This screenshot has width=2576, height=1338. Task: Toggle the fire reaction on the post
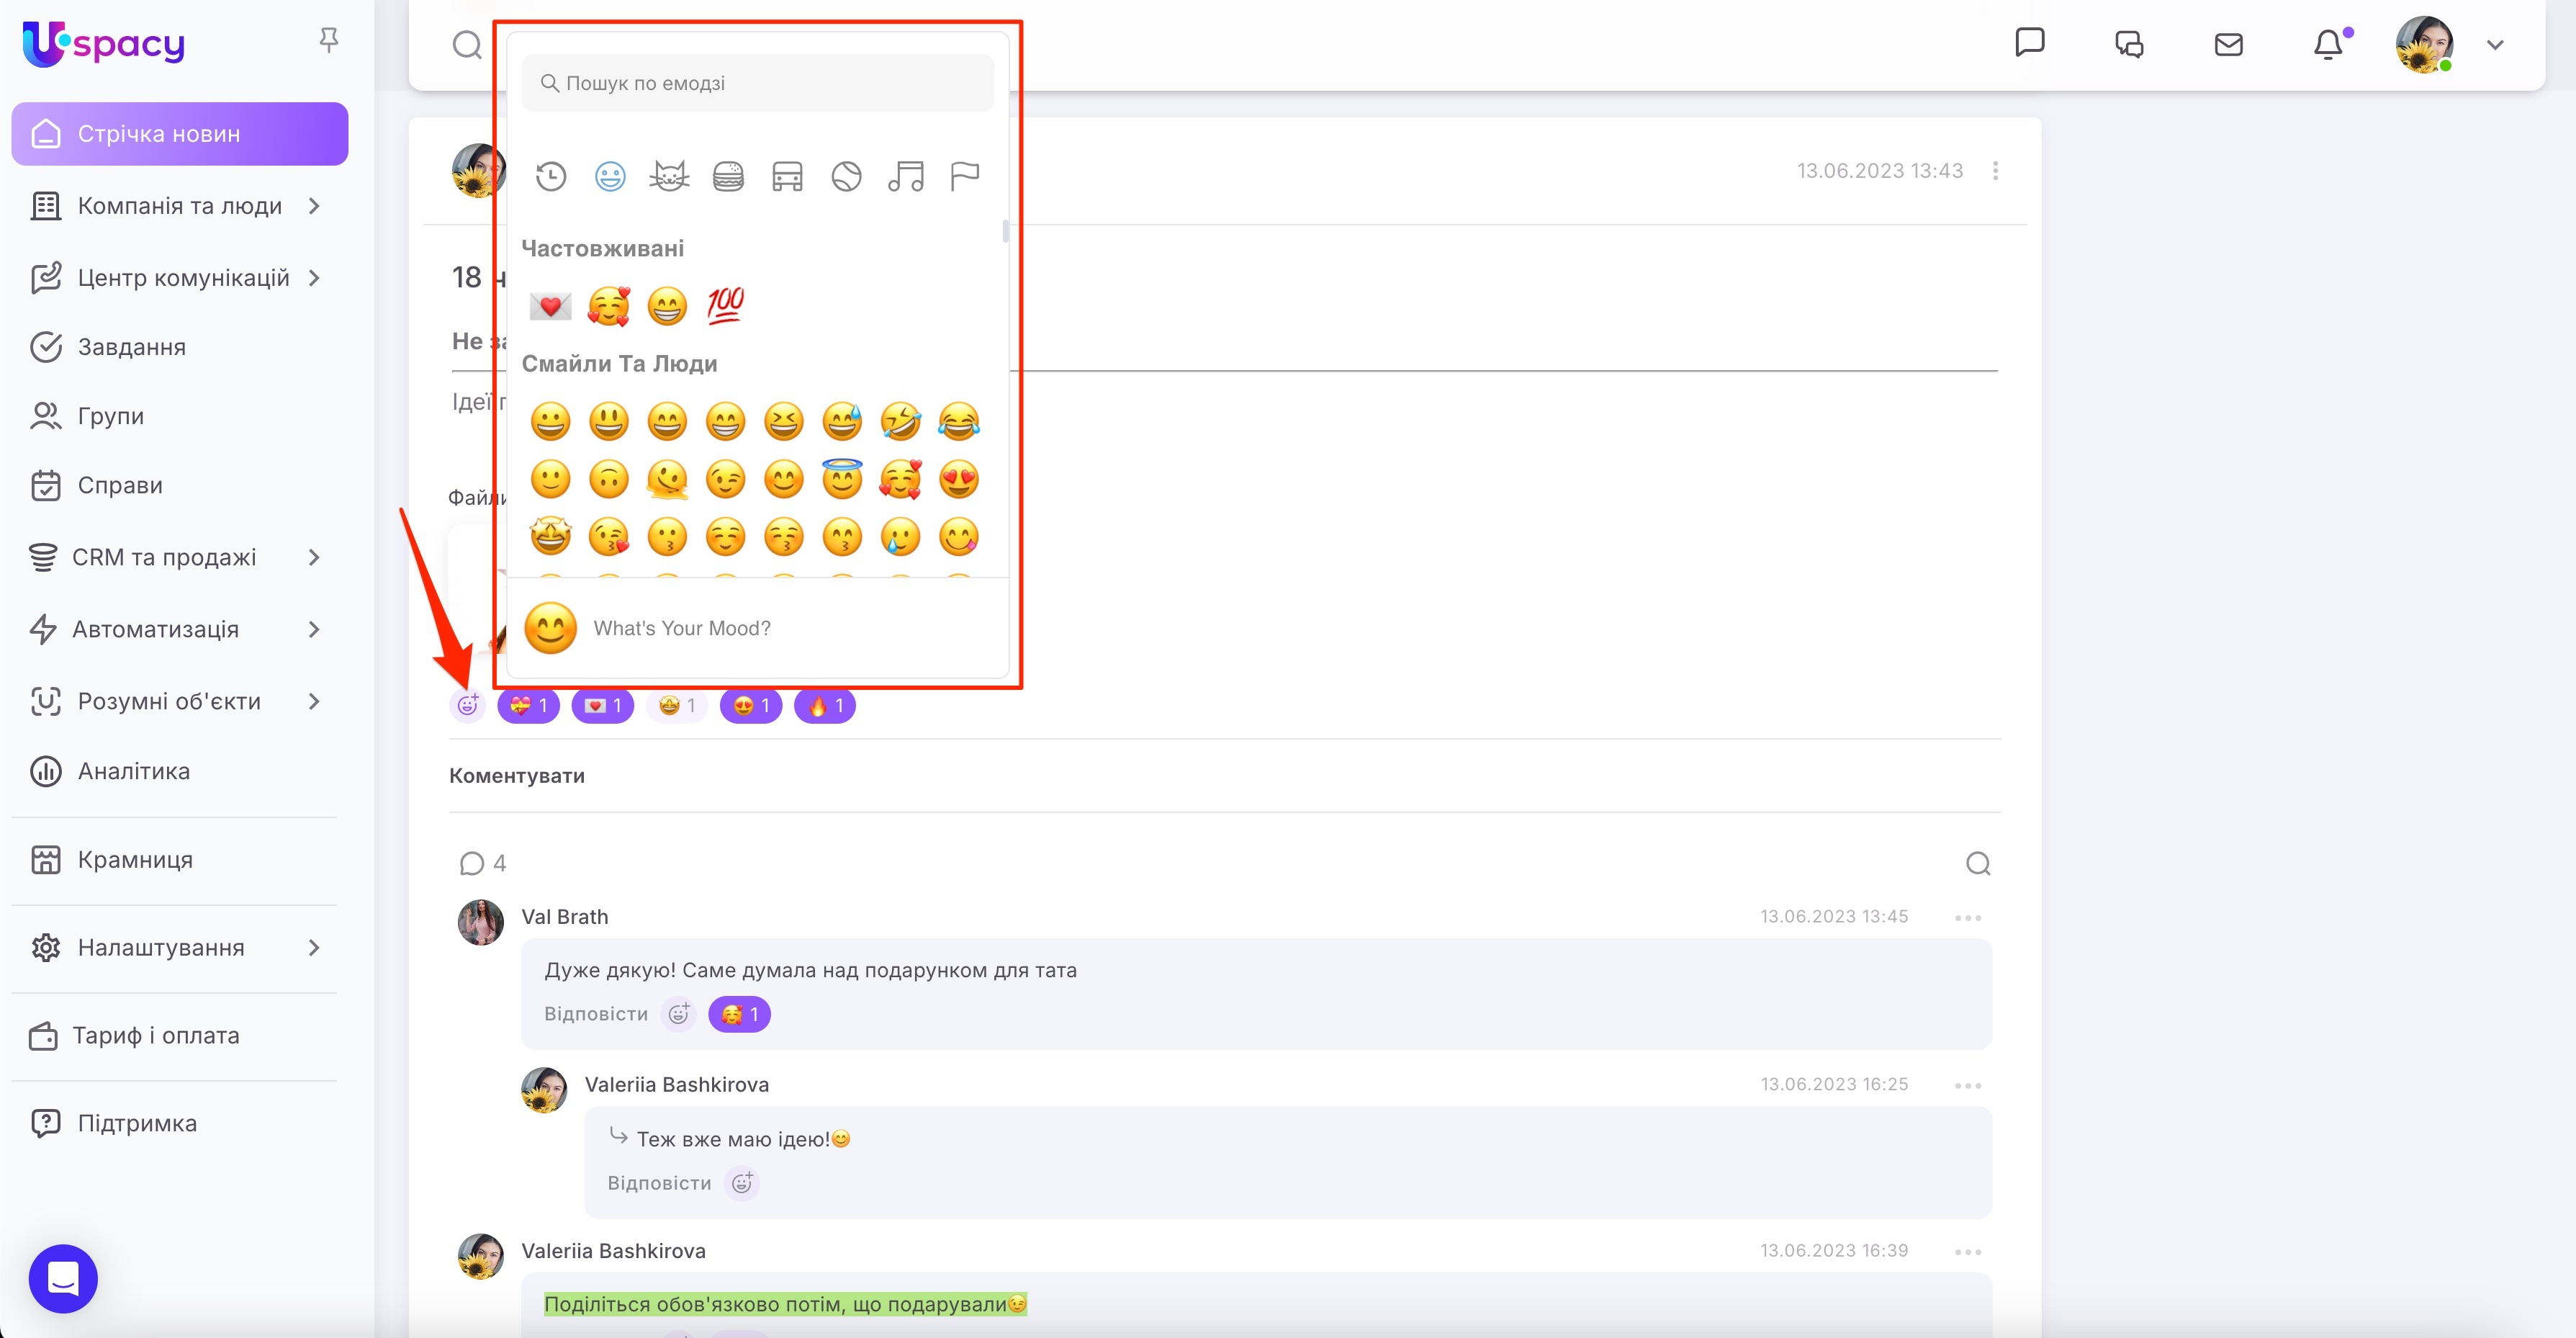(825, 706)
